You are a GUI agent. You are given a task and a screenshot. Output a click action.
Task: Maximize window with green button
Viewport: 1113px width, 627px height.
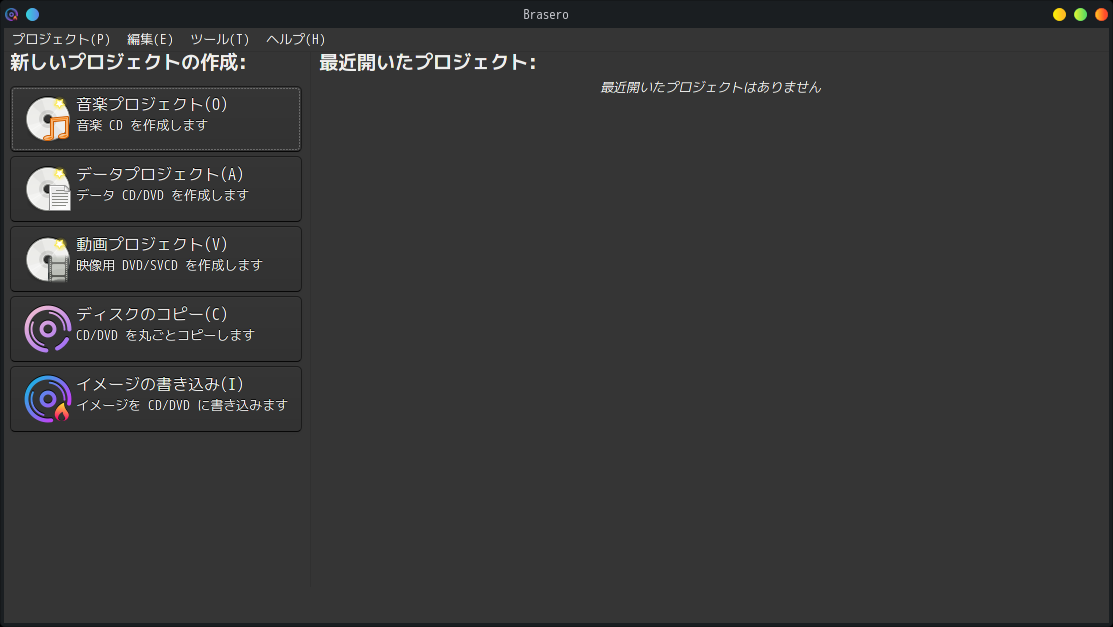(x=1080, y=14)
